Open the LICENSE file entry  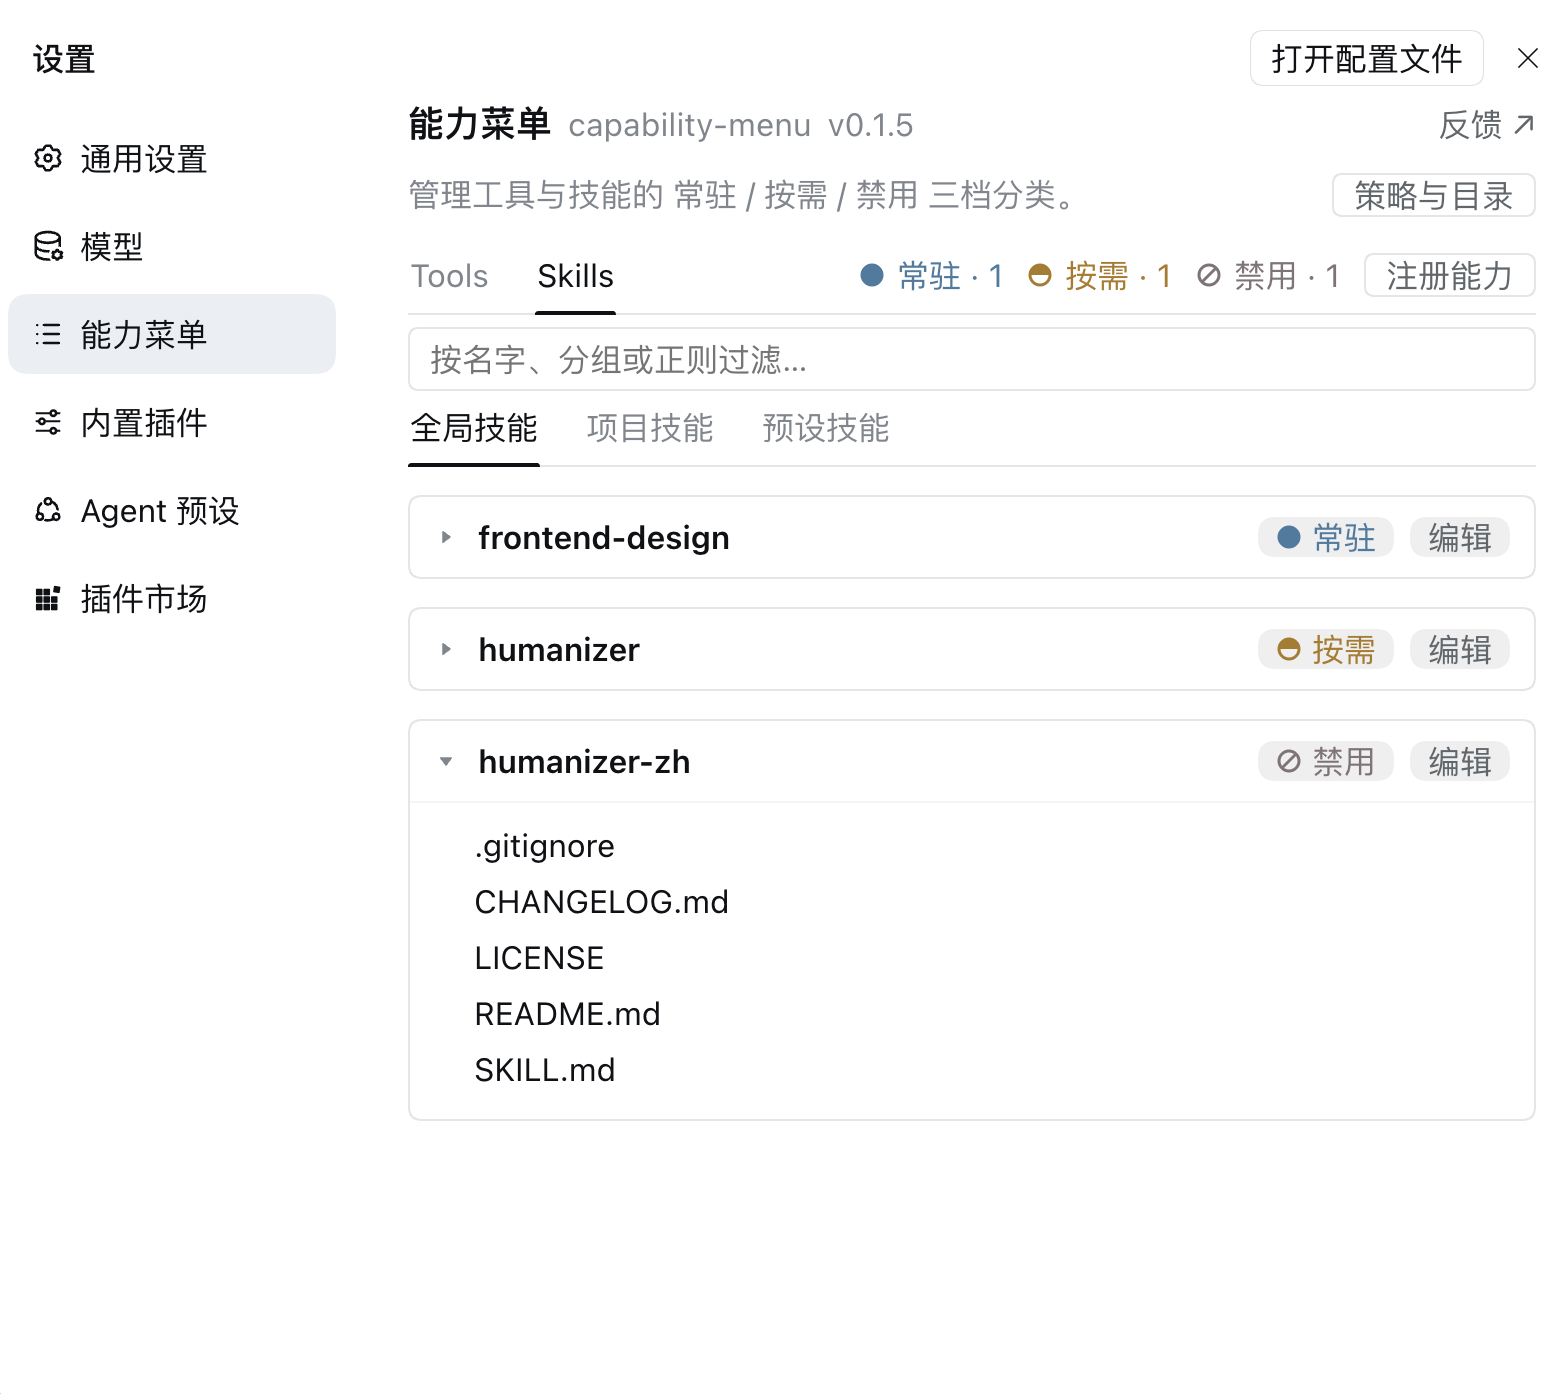pos(539,958)
